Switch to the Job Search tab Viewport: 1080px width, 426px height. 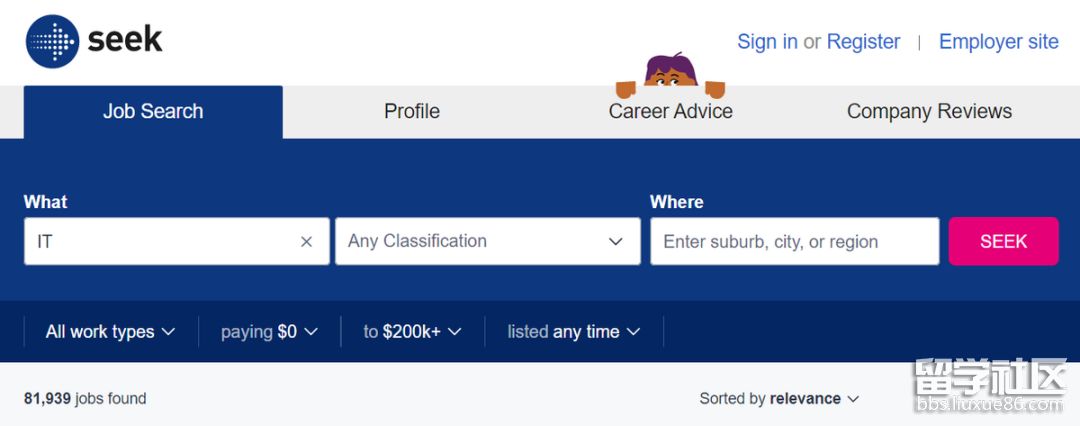[153, 112]
